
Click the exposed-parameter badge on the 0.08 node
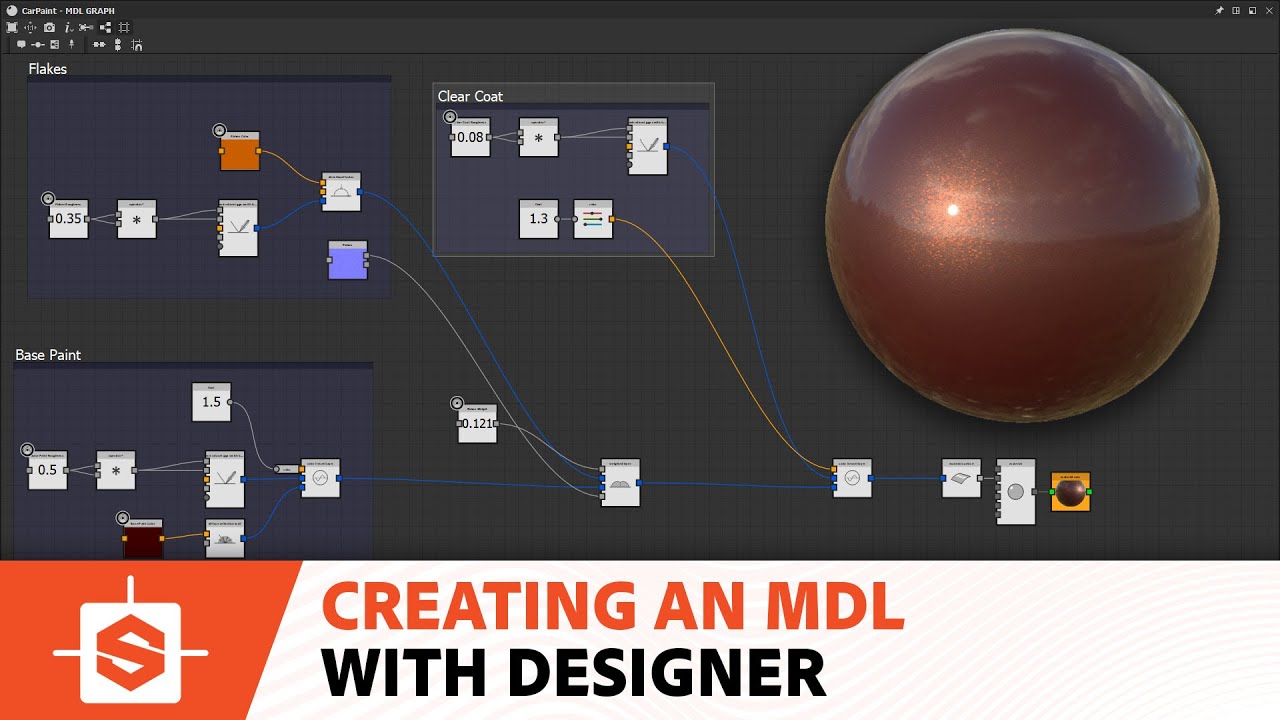coord(450,117)
